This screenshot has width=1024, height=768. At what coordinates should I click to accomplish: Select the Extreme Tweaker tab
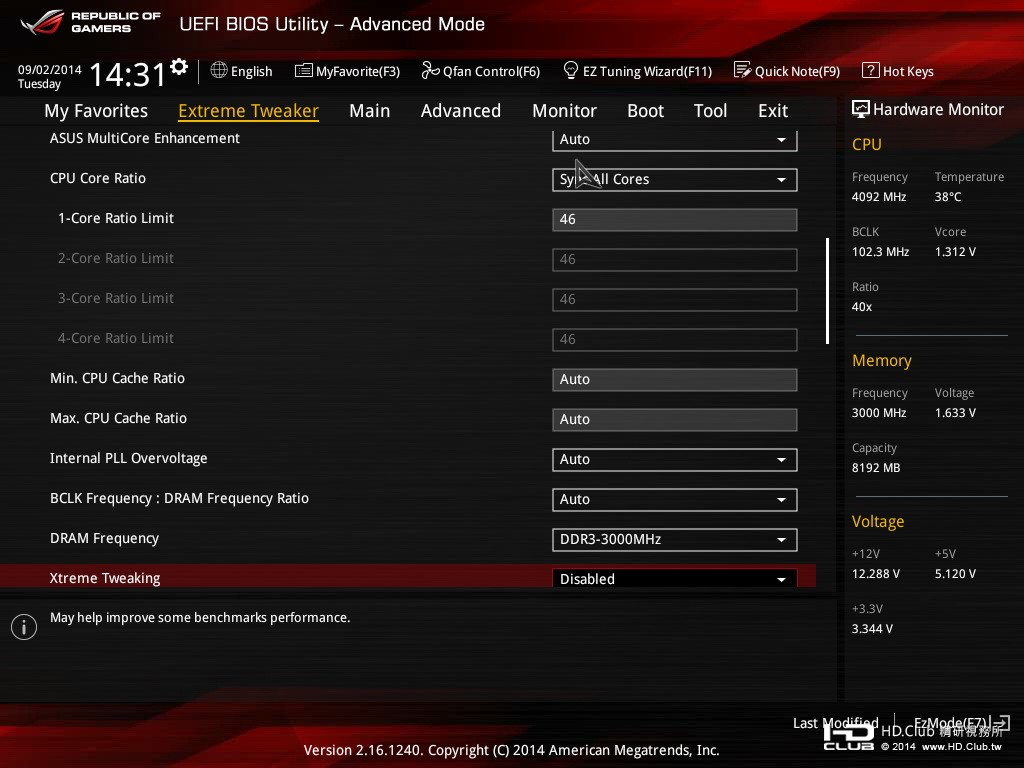pos(248,111)
